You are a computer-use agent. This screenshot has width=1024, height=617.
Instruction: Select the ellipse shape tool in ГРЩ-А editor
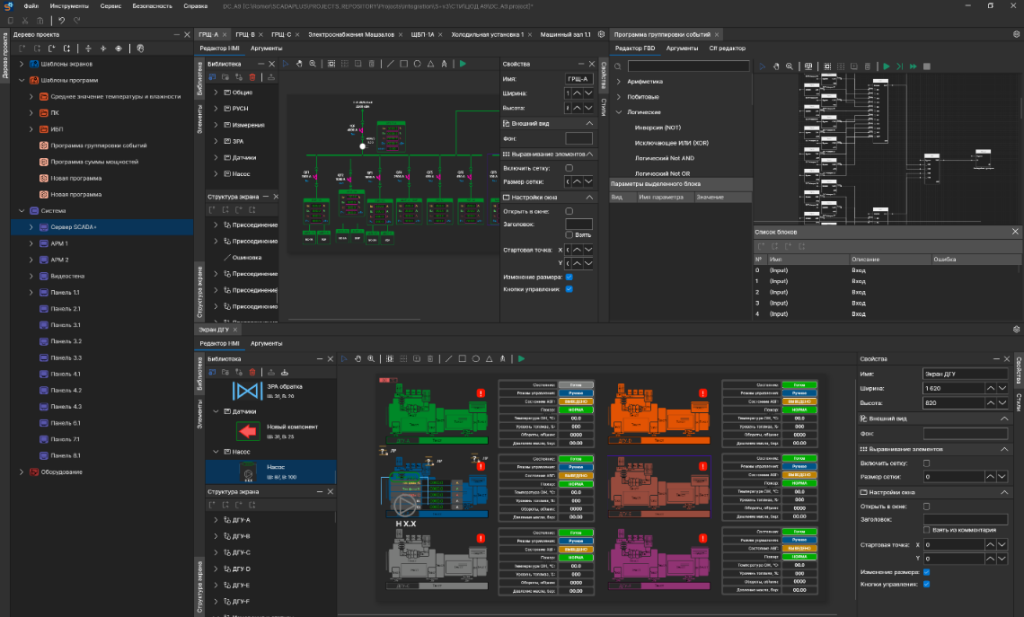(416, 64)
